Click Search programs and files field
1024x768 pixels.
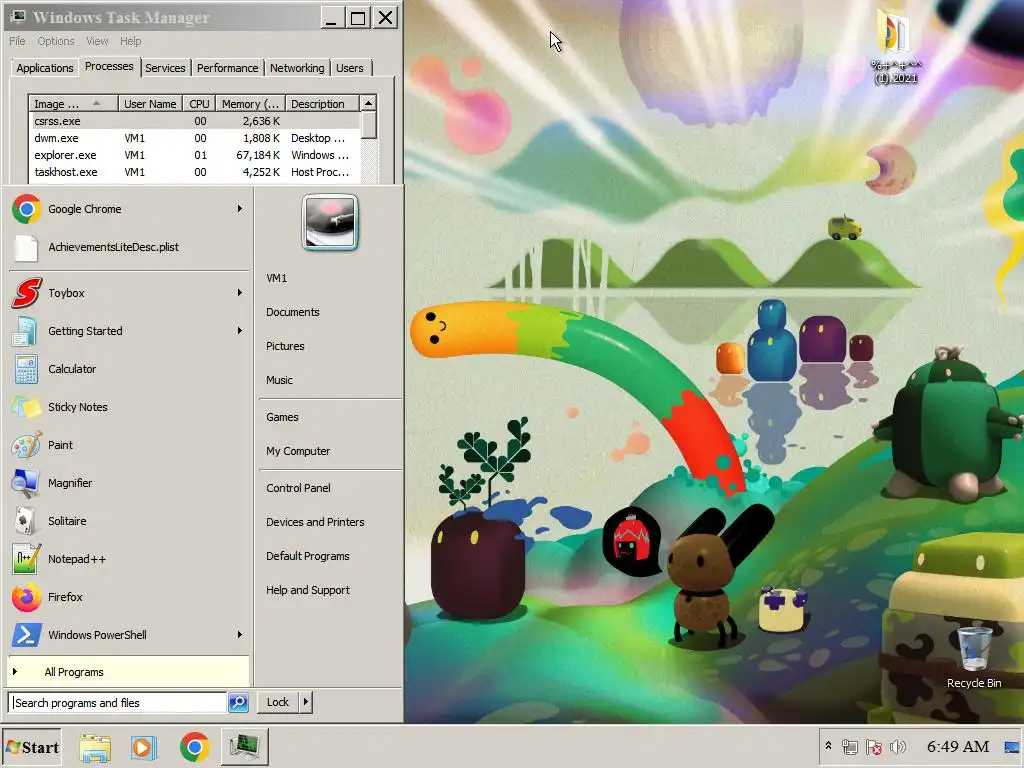point(118,703)
